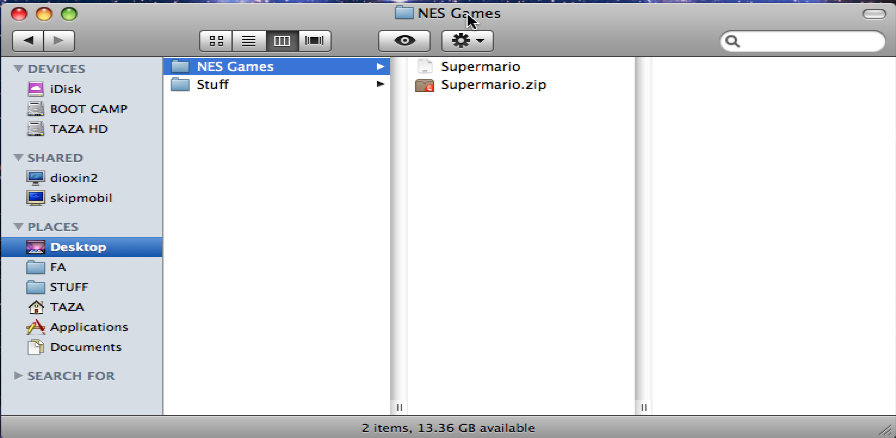Switch to list view
Image resolution: width=896 pixels, height=438 pixels.
pos(249,41)
